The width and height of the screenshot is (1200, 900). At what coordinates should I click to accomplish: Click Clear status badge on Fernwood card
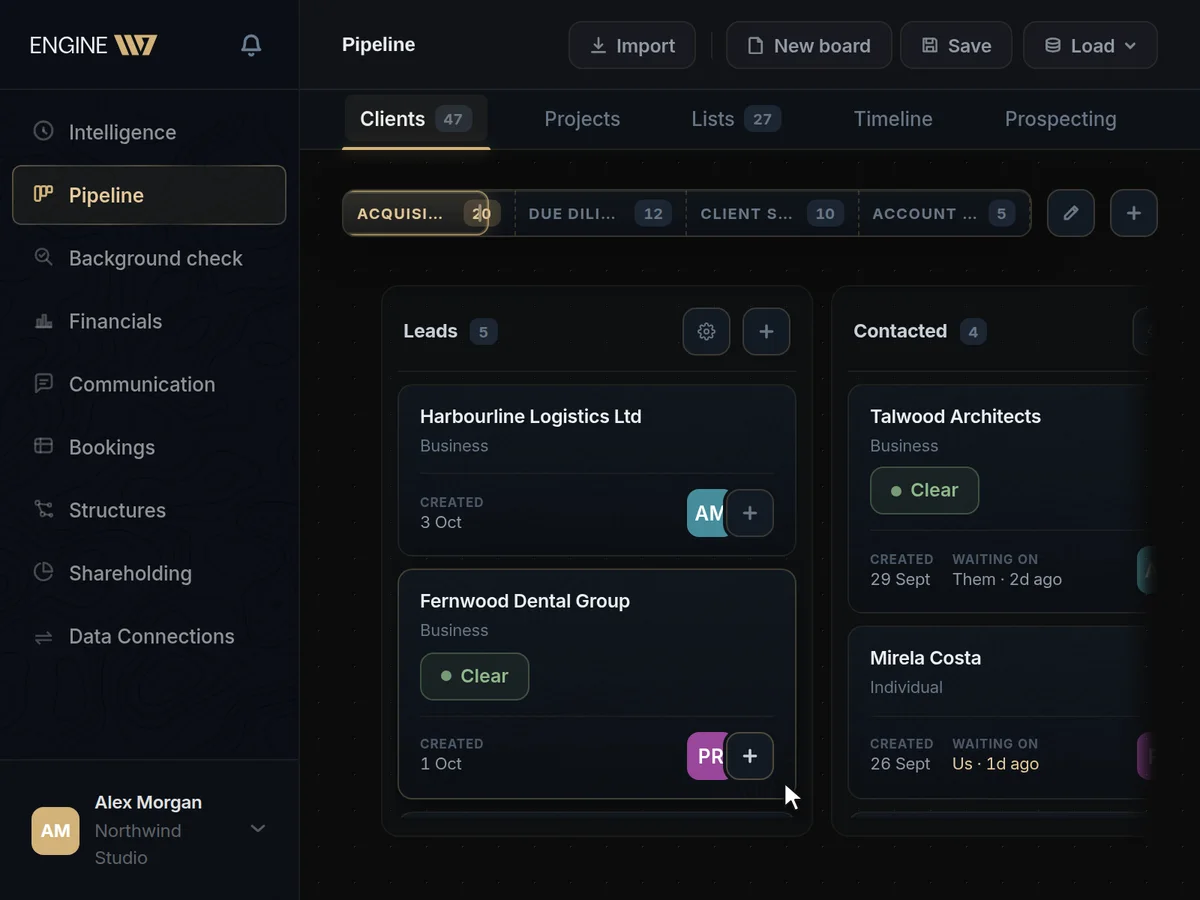coord(474,676)
